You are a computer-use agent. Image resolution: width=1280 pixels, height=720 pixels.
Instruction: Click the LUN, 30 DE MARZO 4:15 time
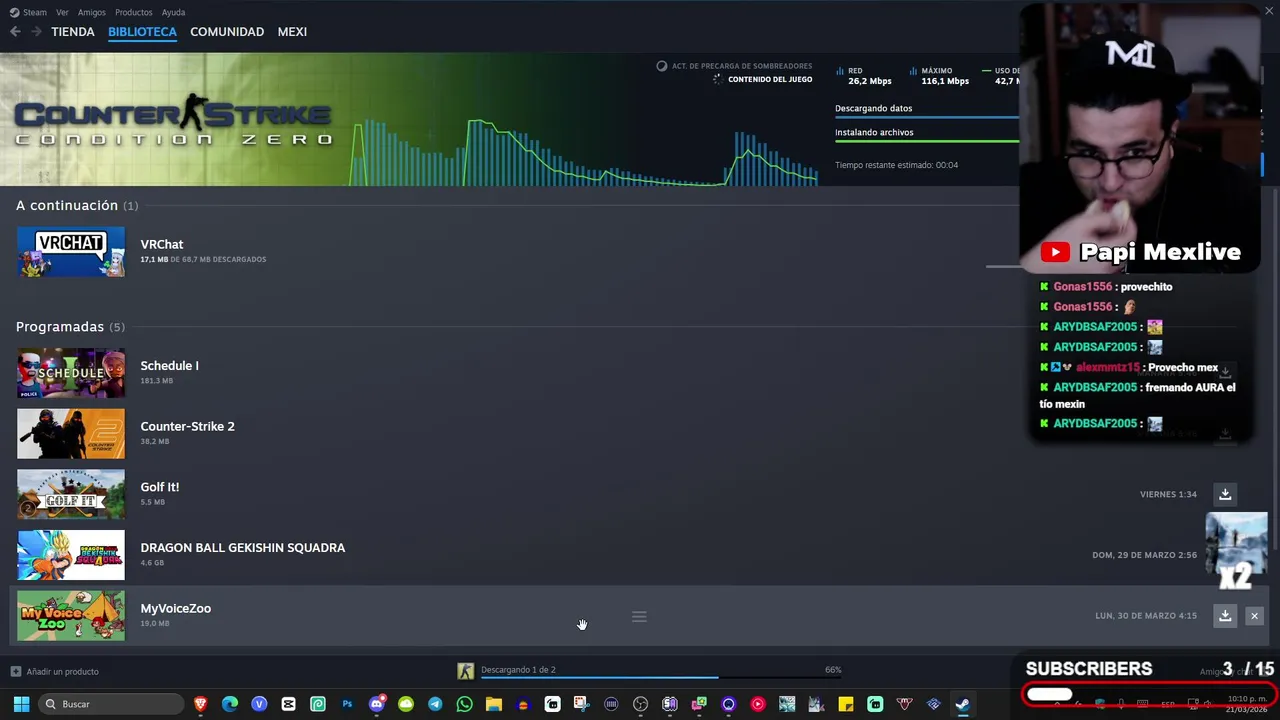point(1146,616)
